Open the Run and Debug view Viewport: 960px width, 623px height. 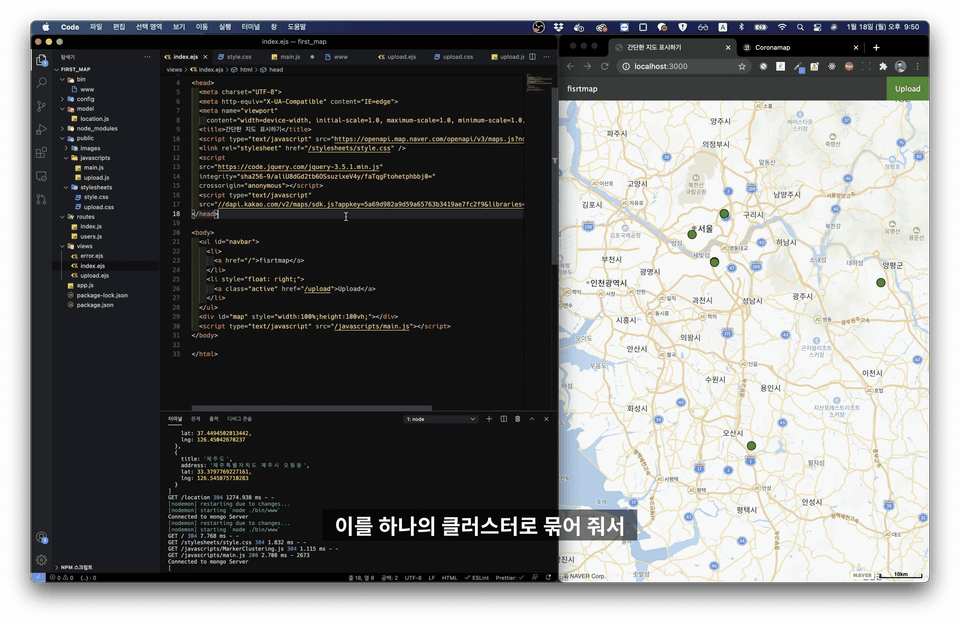pos(42,129)
